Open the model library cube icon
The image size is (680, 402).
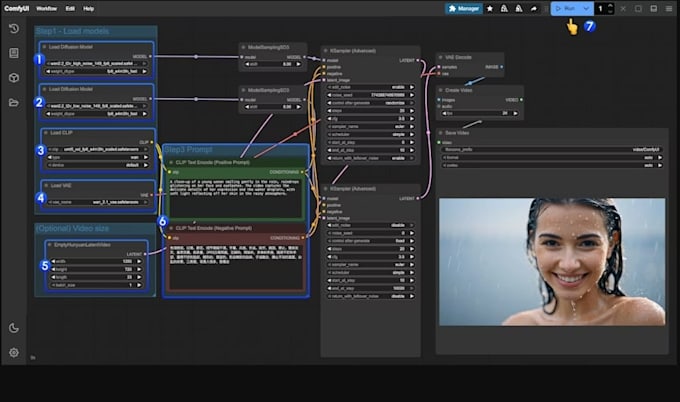pos(14,78)
